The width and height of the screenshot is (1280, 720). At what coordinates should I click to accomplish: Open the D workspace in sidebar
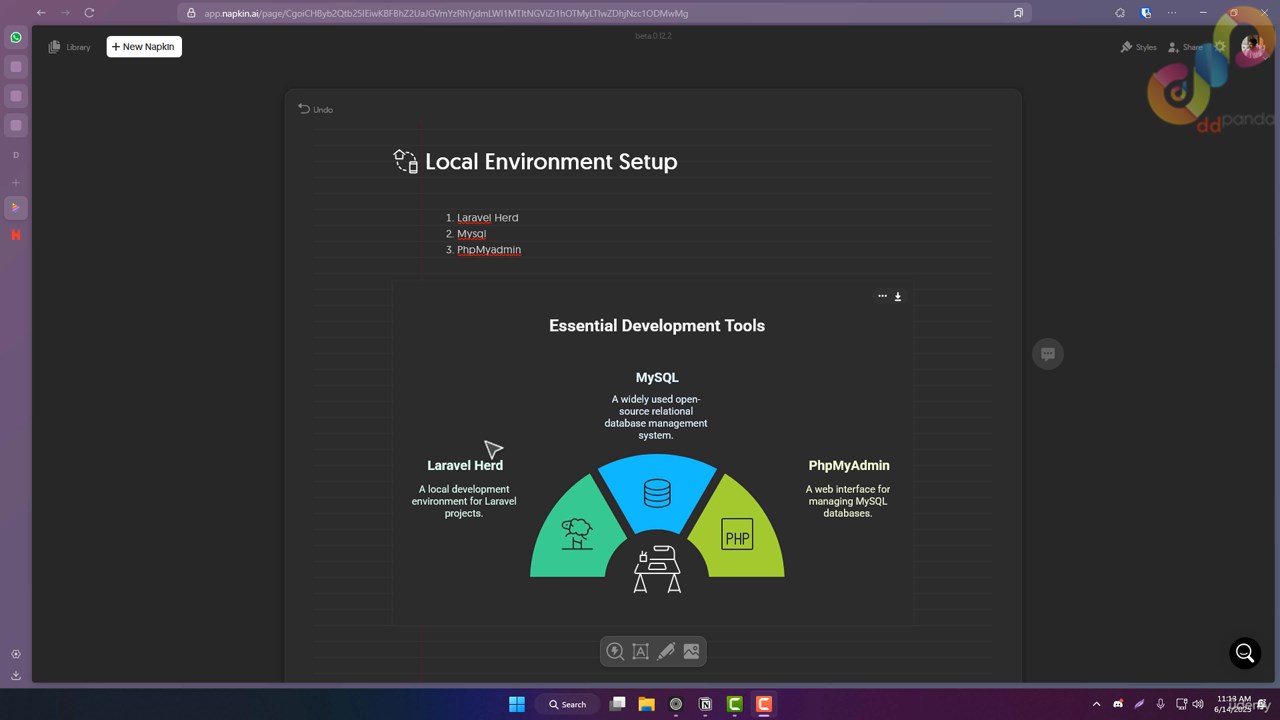(16, 155)
